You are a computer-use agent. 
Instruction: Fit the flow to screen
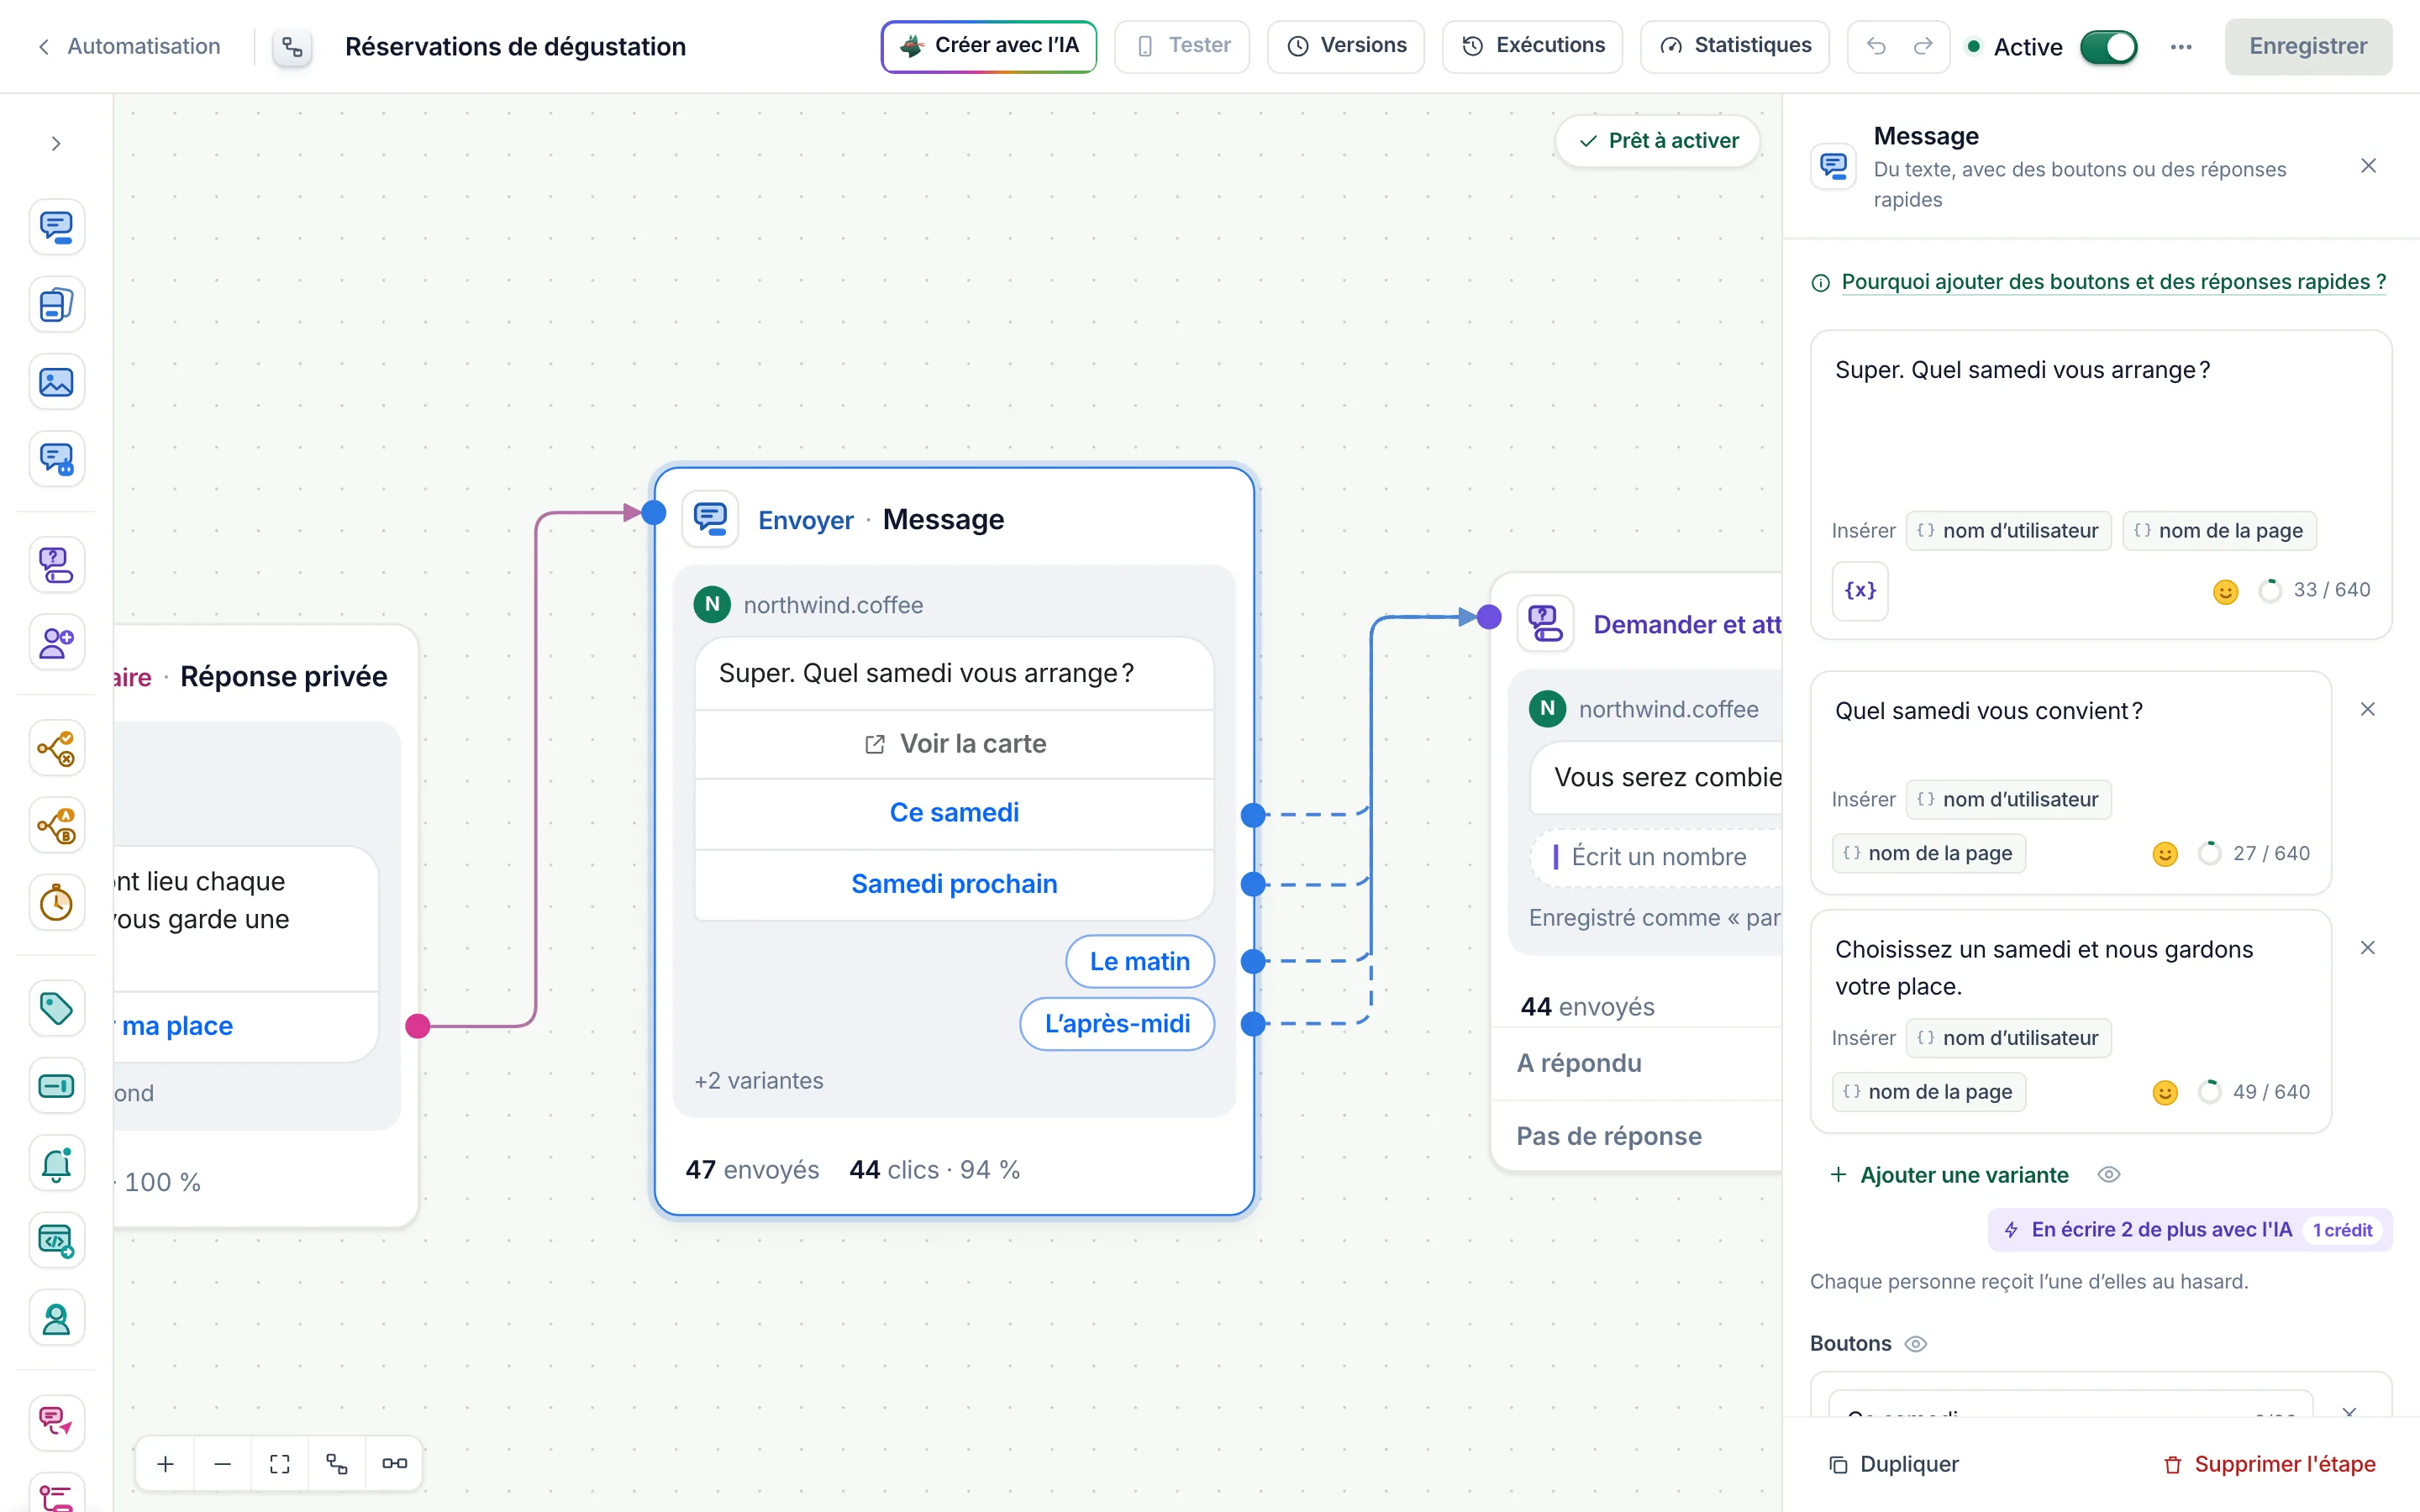280,1464
